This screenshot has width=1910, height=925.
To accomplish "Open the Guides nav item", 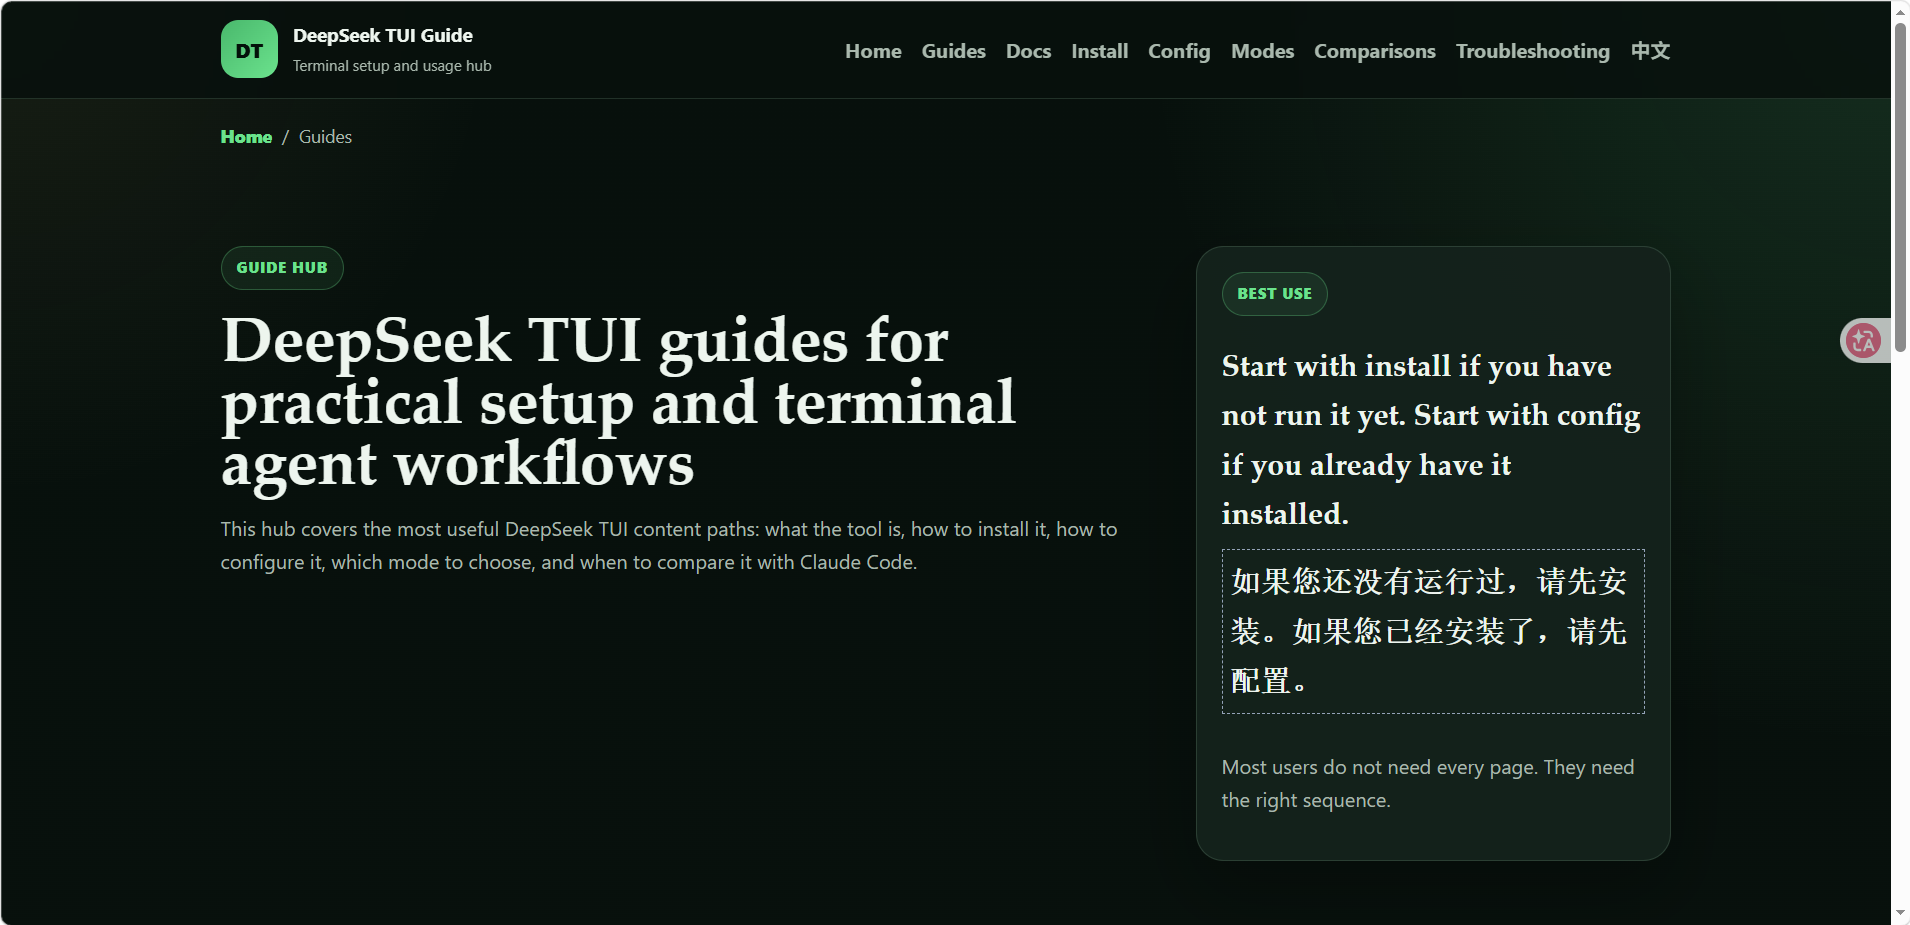I will click(x=953, y=51).
